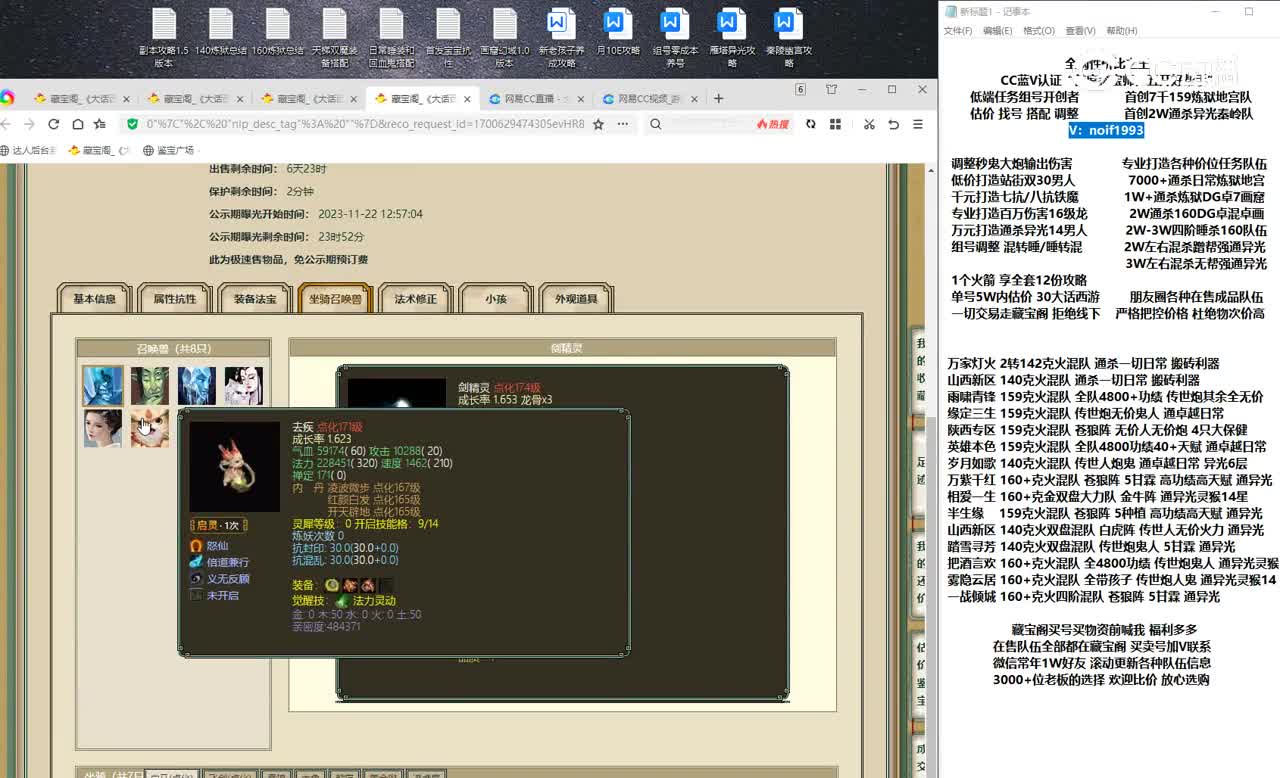The image size is (1280, 778).
Task: Select the blue-skinned summon pet portrait
Action: [102, 385]
